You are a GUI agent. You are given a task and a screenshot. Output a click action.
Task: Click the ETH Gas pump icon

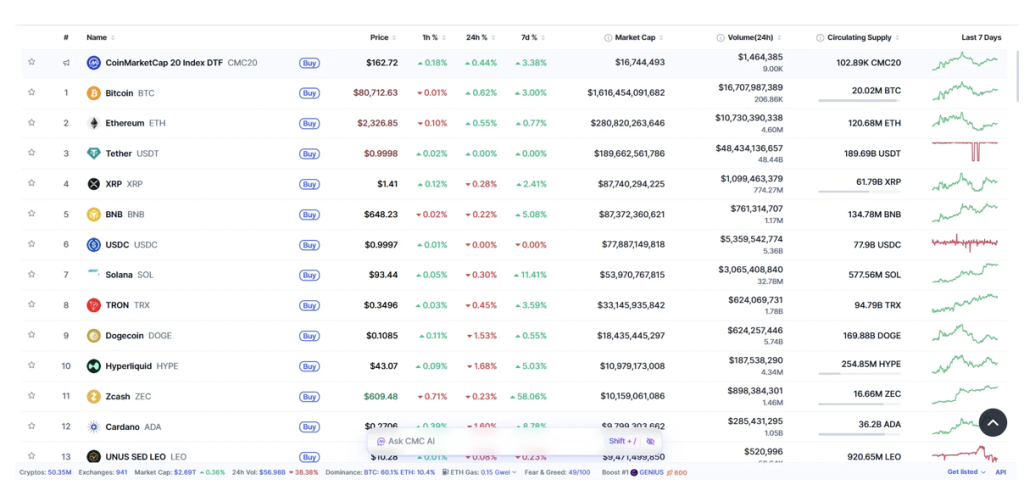point(445,472)
